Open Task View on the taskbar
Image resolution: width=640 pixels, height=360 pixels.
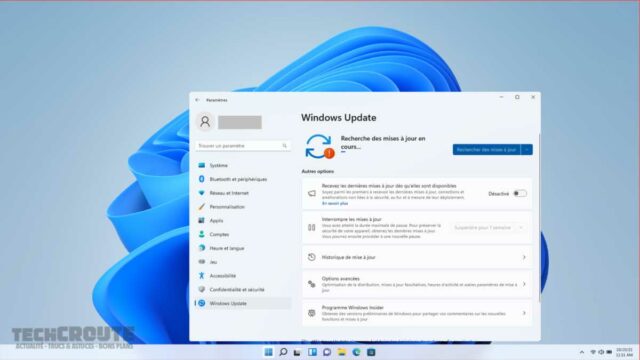tap(297, 352)
